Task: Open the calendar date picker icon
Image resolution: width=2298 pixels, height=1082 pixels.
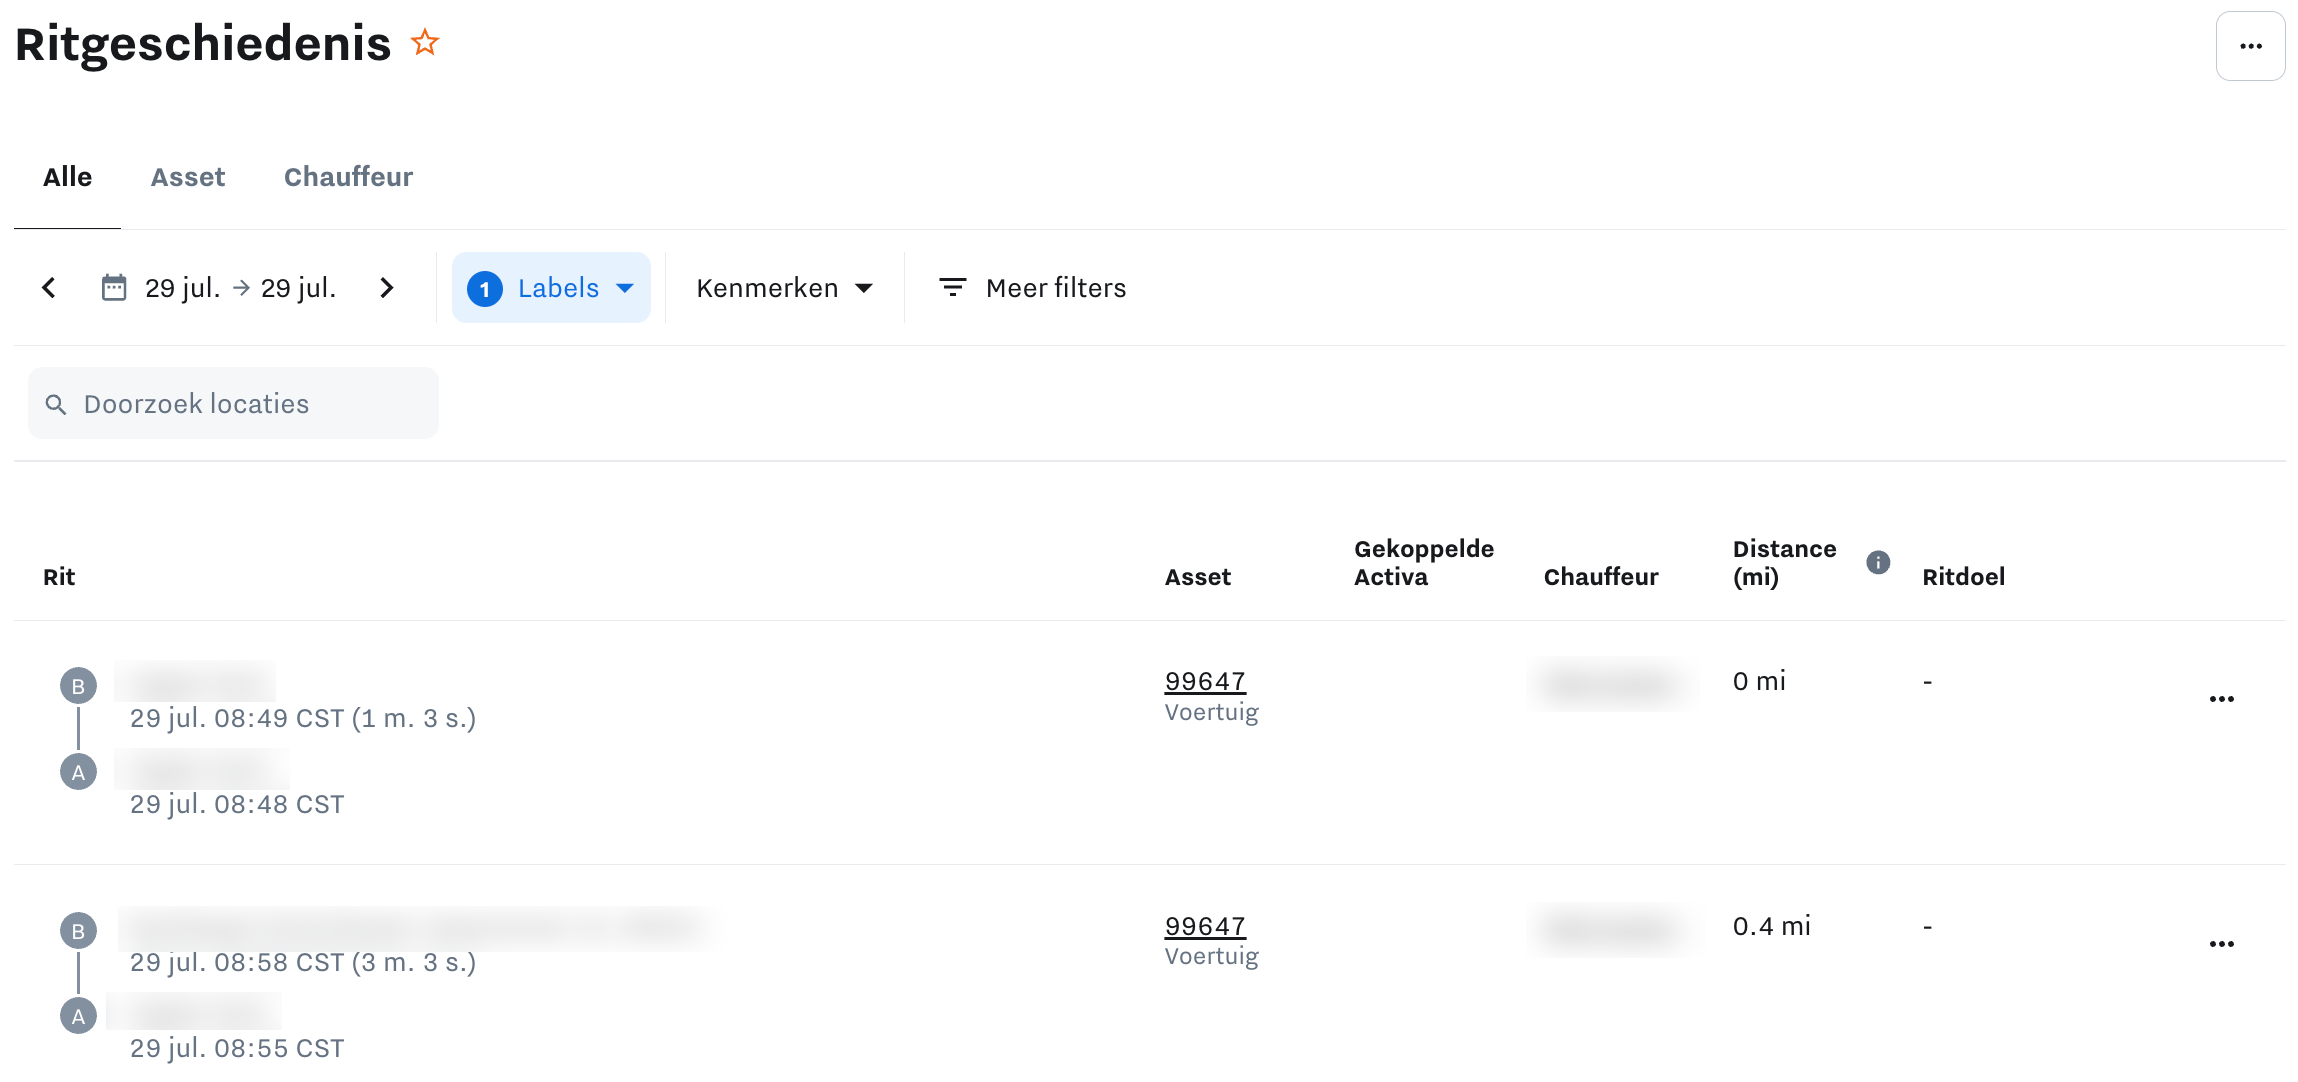Action: [x=114, y=288]
